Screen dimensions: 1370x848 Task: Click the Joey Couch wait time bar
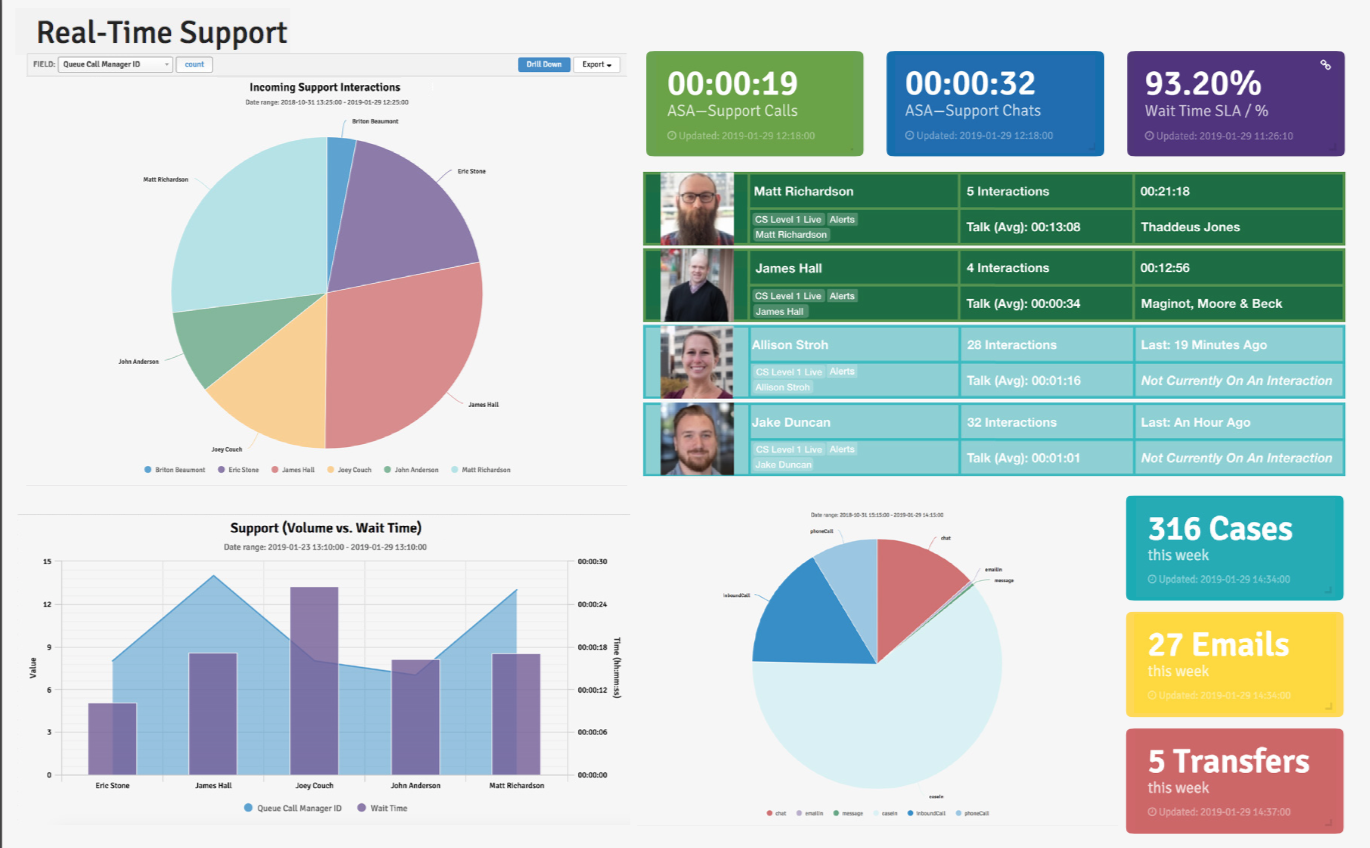tap(314, 681)
